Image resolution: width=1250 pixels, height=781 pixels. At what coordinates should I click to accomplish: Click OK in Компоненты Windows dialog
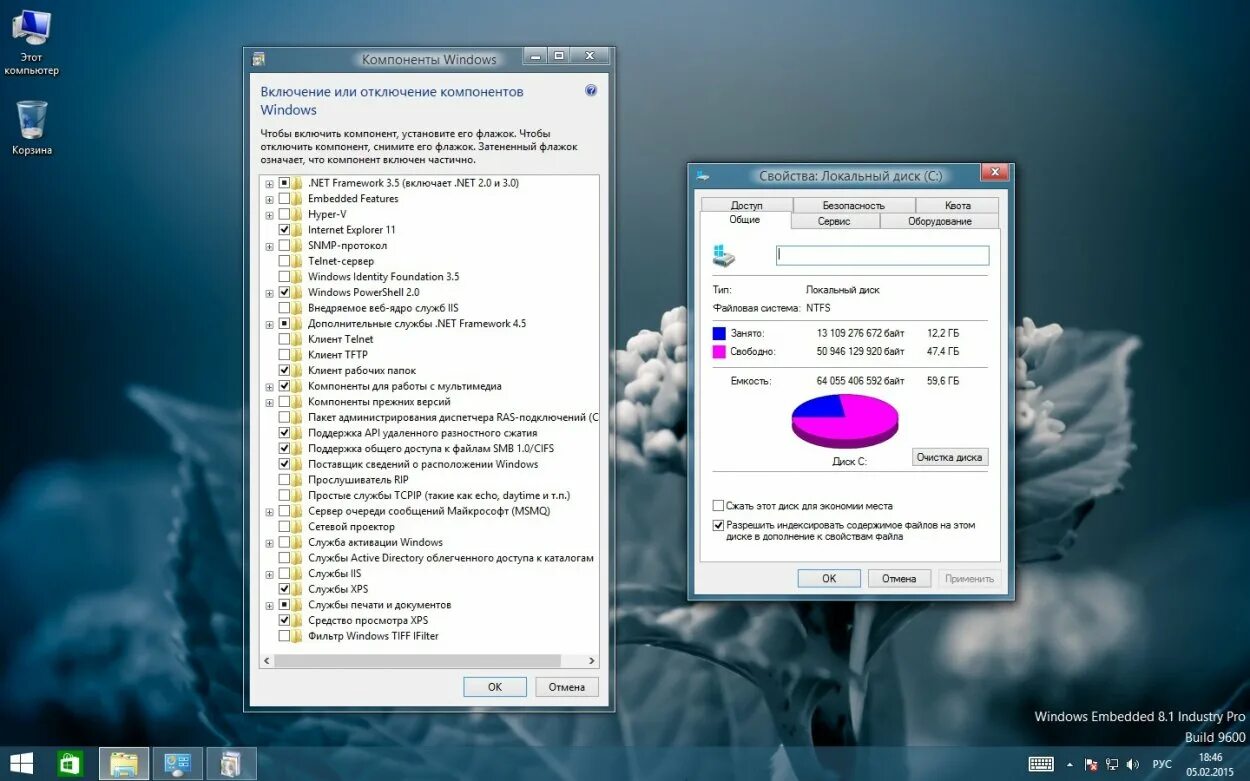[x=495, y=687]
